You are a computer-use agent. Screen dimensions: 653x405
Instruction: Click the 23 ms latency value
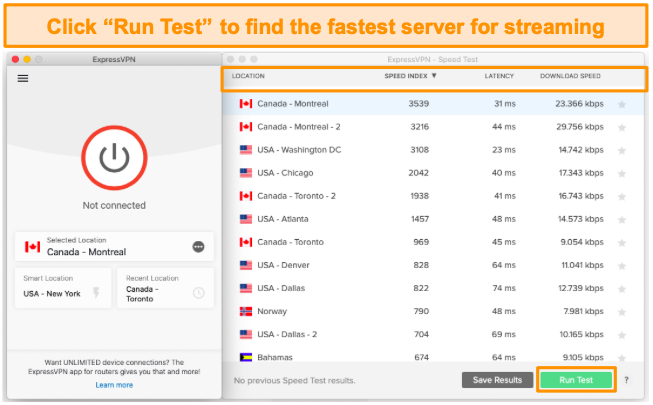pyautogui.click(x=503, y=150)
